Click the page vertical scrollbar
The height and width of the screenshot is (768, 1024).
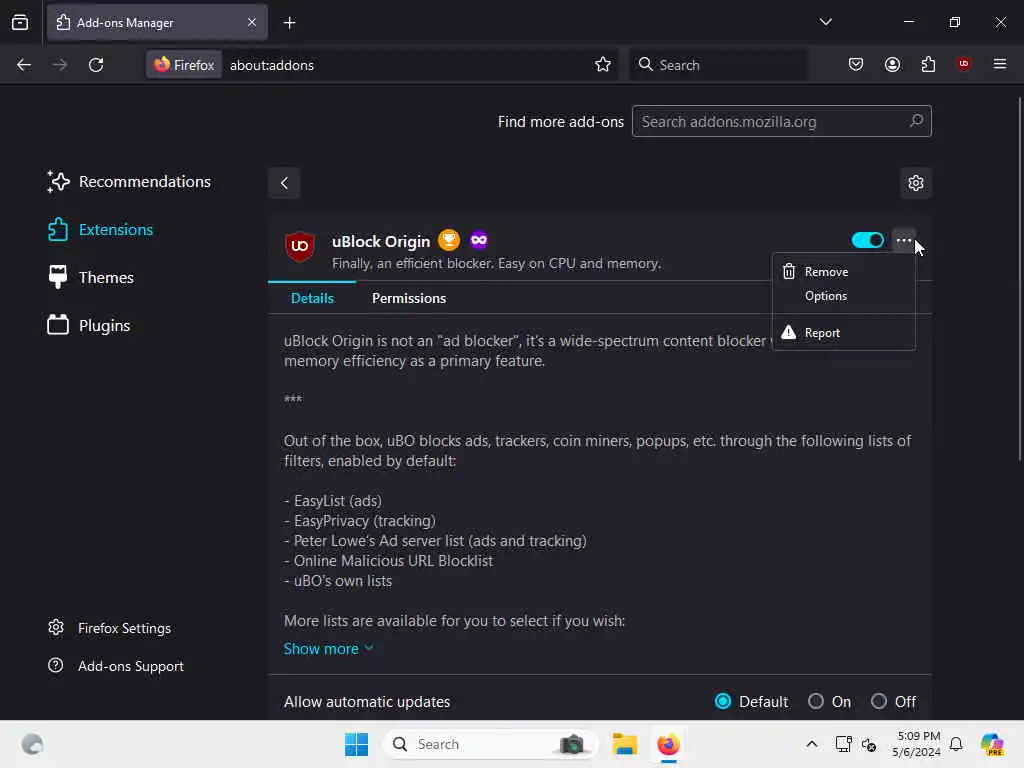tap(1019, 279)
